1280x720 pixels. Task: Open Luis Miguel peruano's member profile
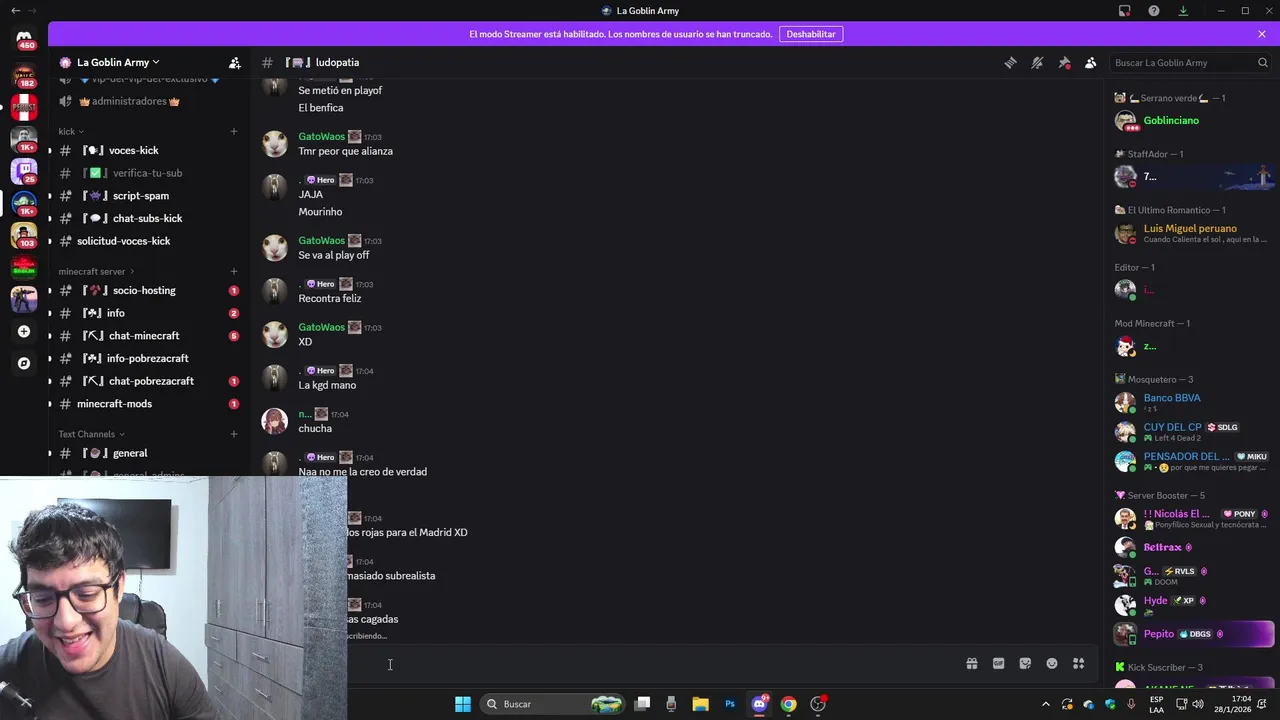click(x=1193, y=233)
